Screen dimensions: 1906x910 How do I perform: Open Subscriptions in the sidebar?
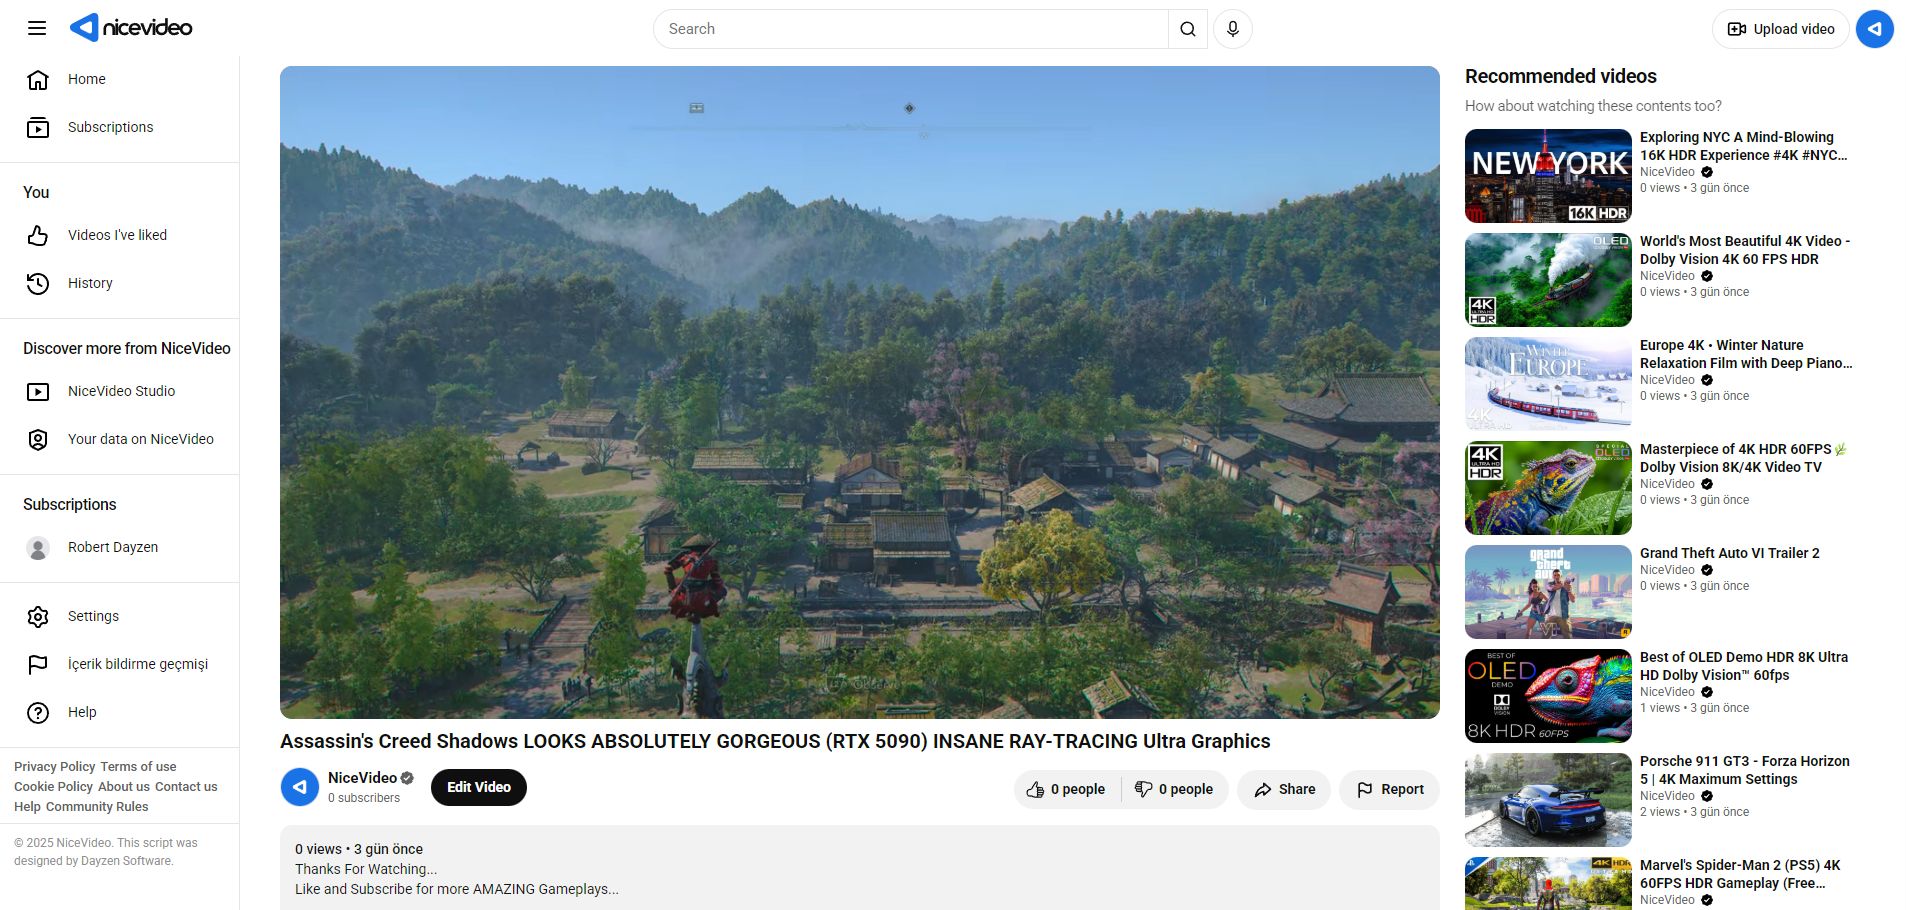[x=120, y=127]
